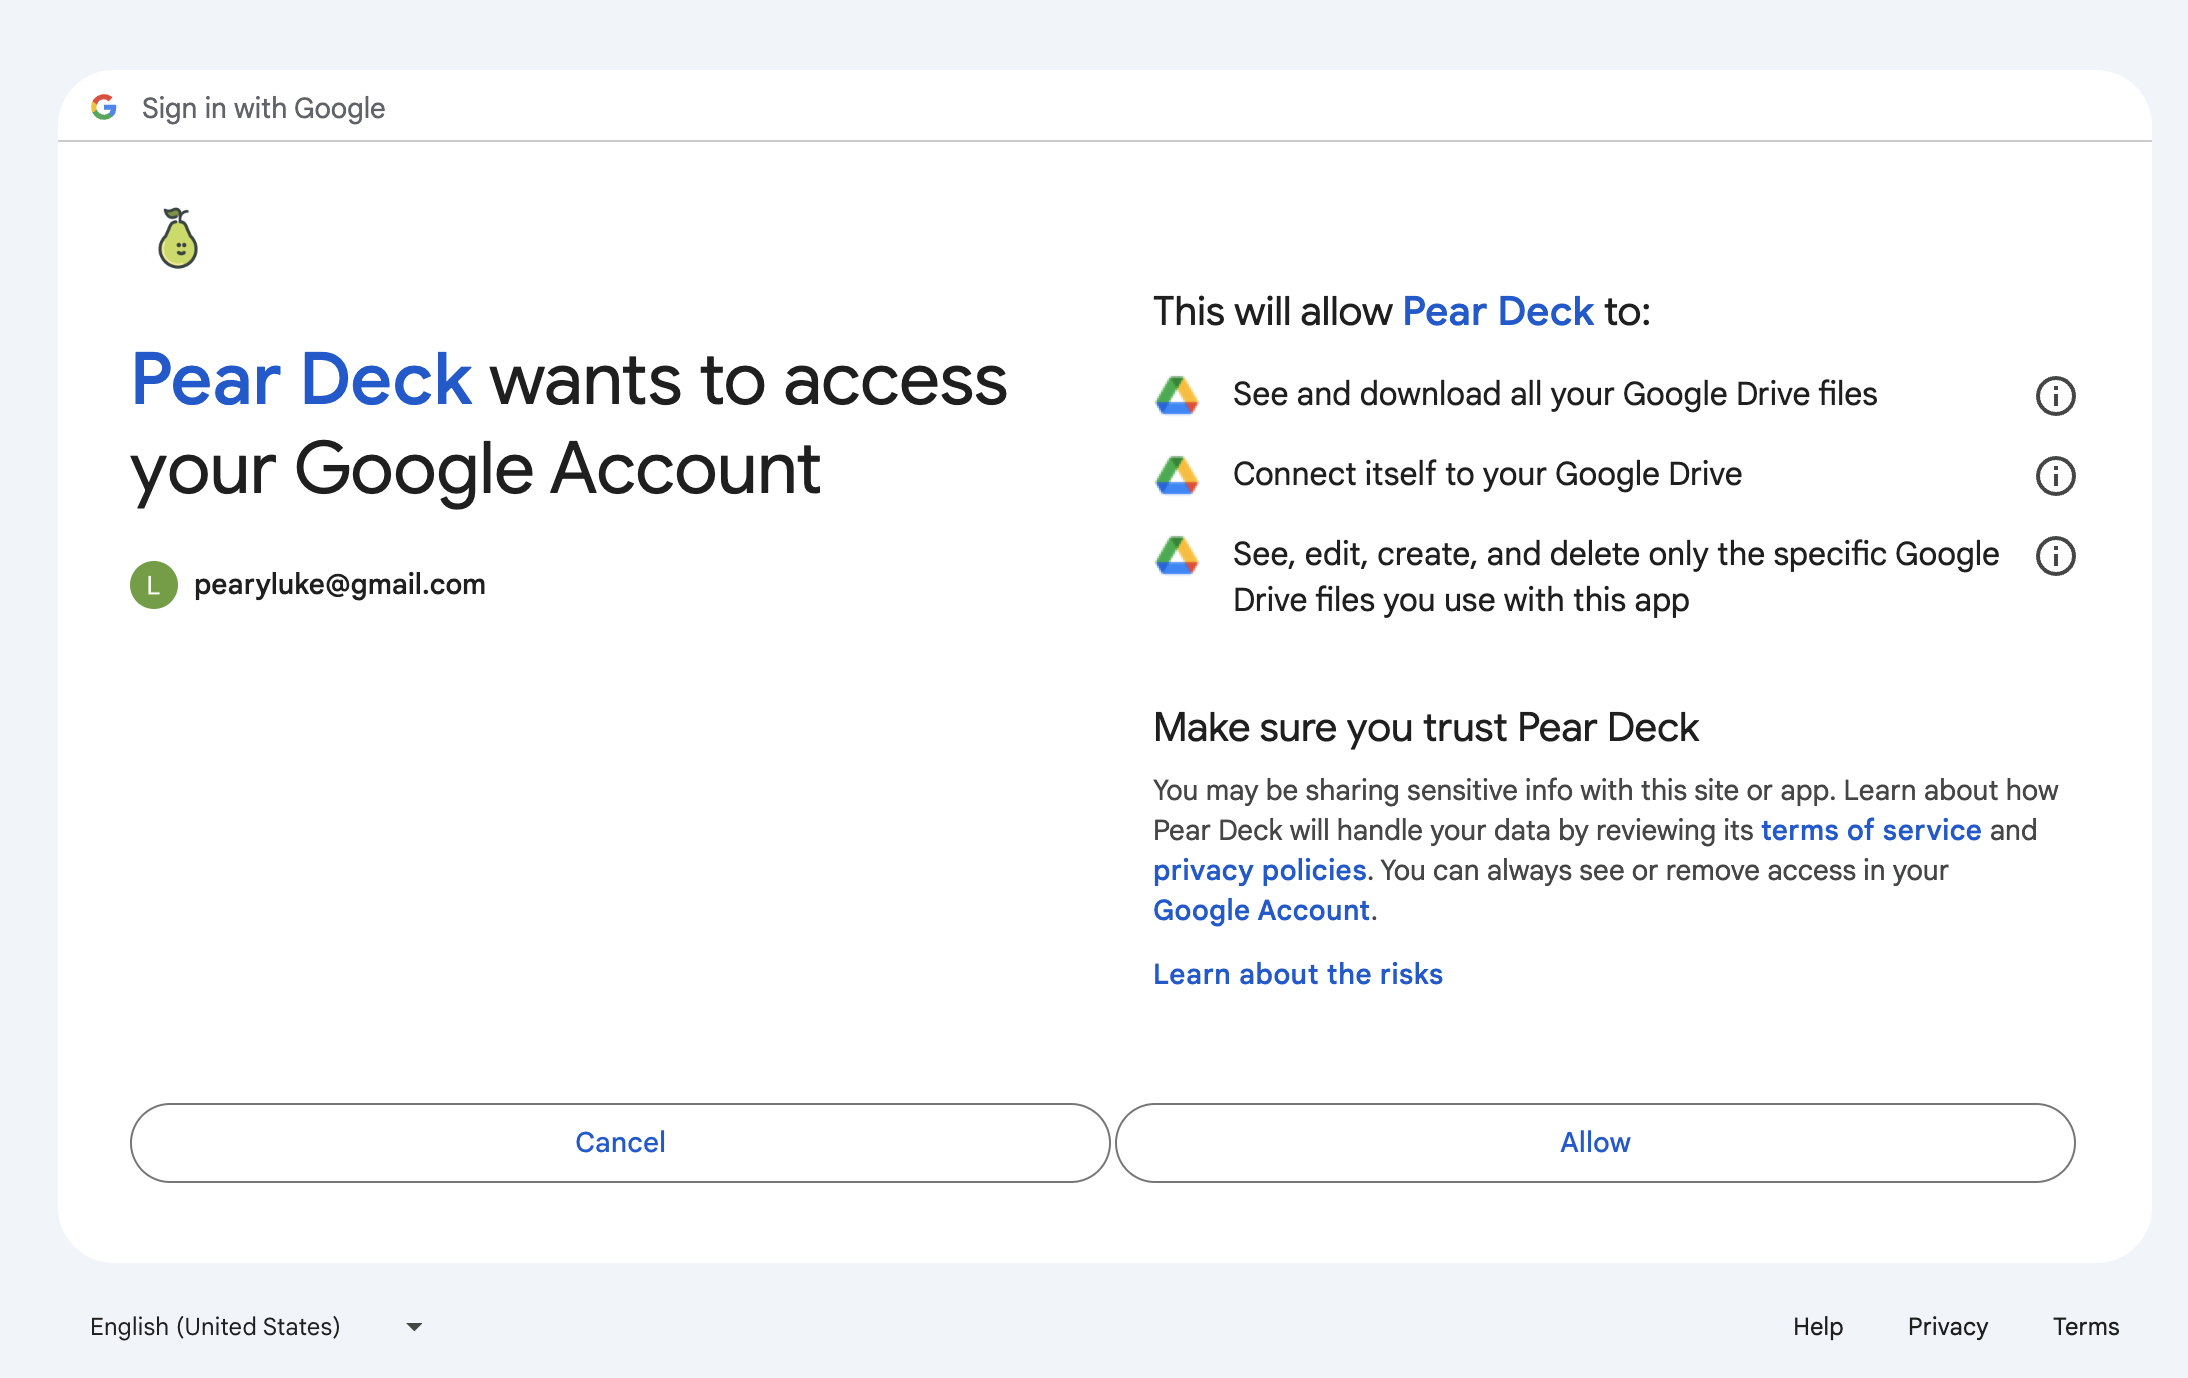Open Pear Deck's terms of service

1870,830
